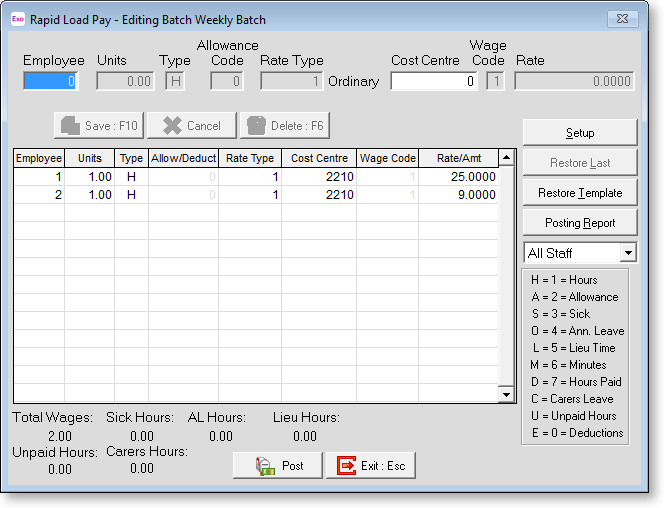Click into the Employee input field

[x=49, y=82]
